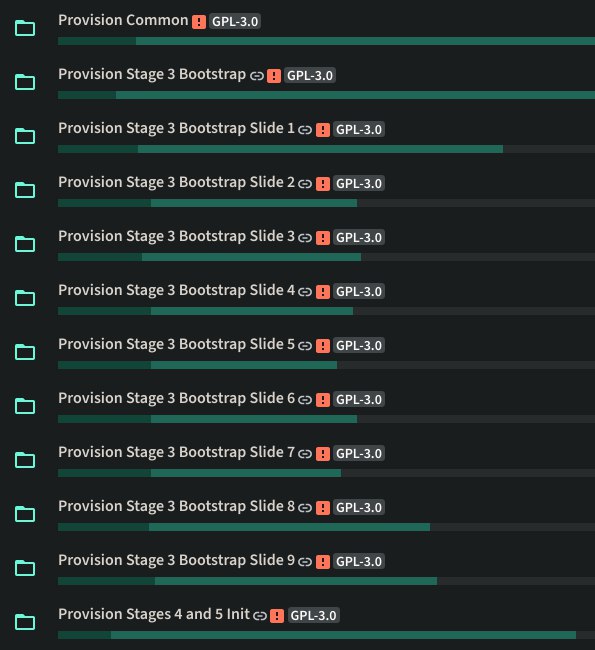Click link icon next to Provision Stage 3 Bootstrap

pos(257,76)
